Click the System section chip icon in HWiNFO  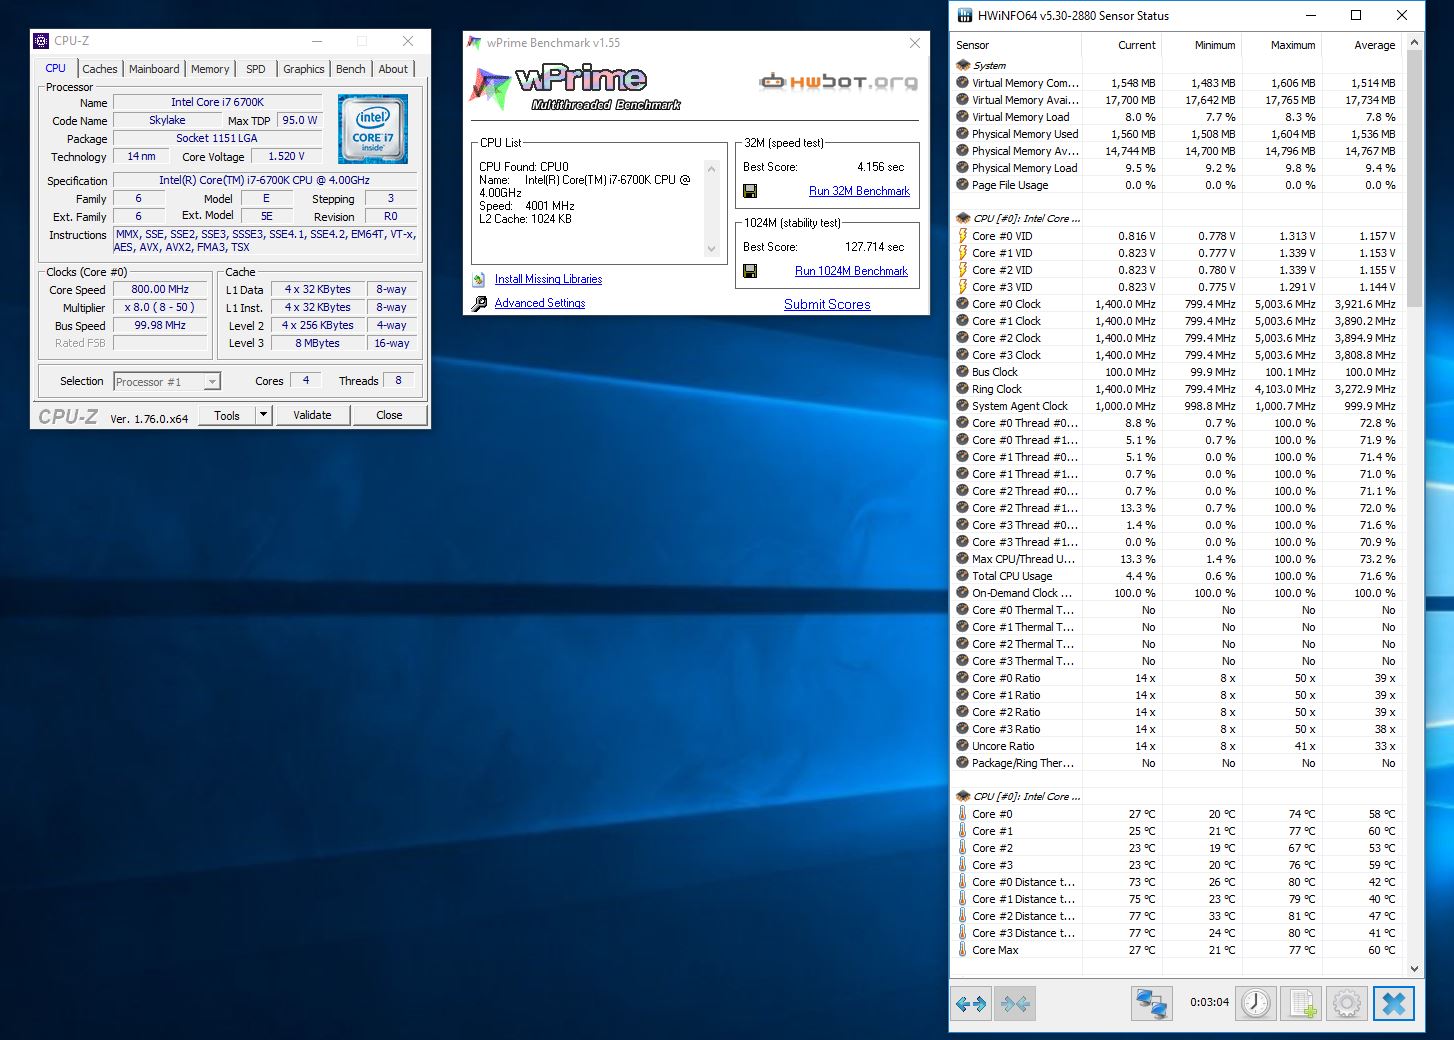(x=963, y=65)
